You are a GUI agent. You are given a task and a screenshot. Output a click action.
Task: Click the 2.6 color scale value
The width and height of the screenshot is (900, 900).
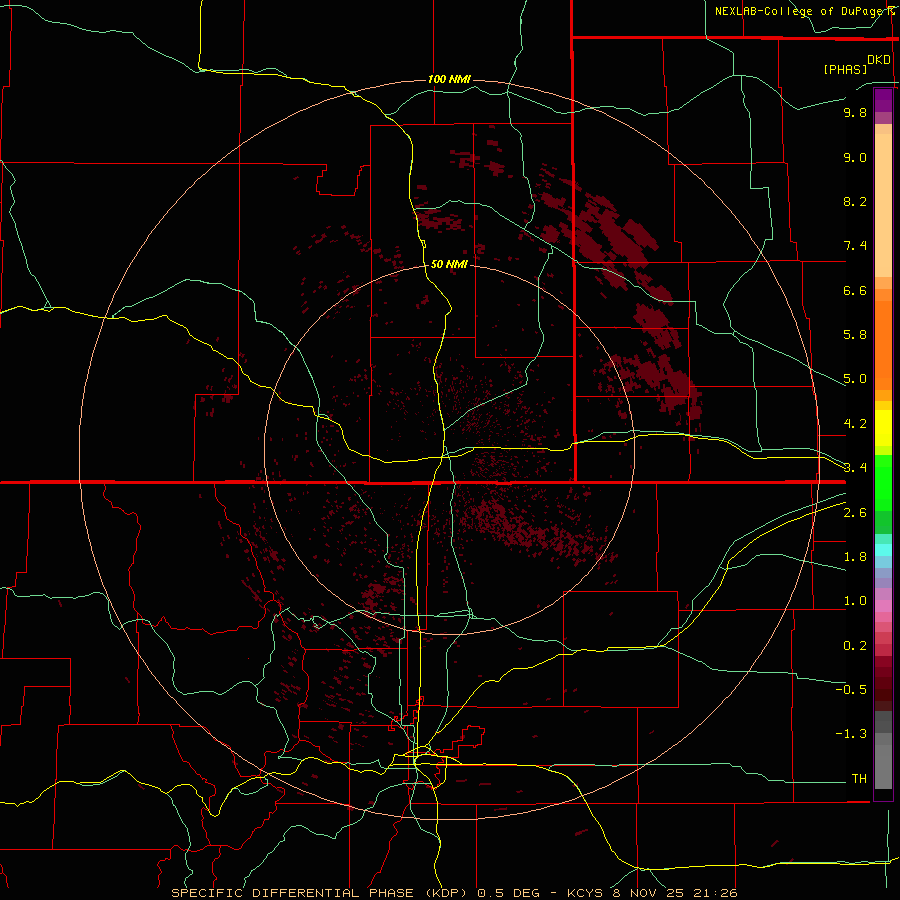click(855, 513)
